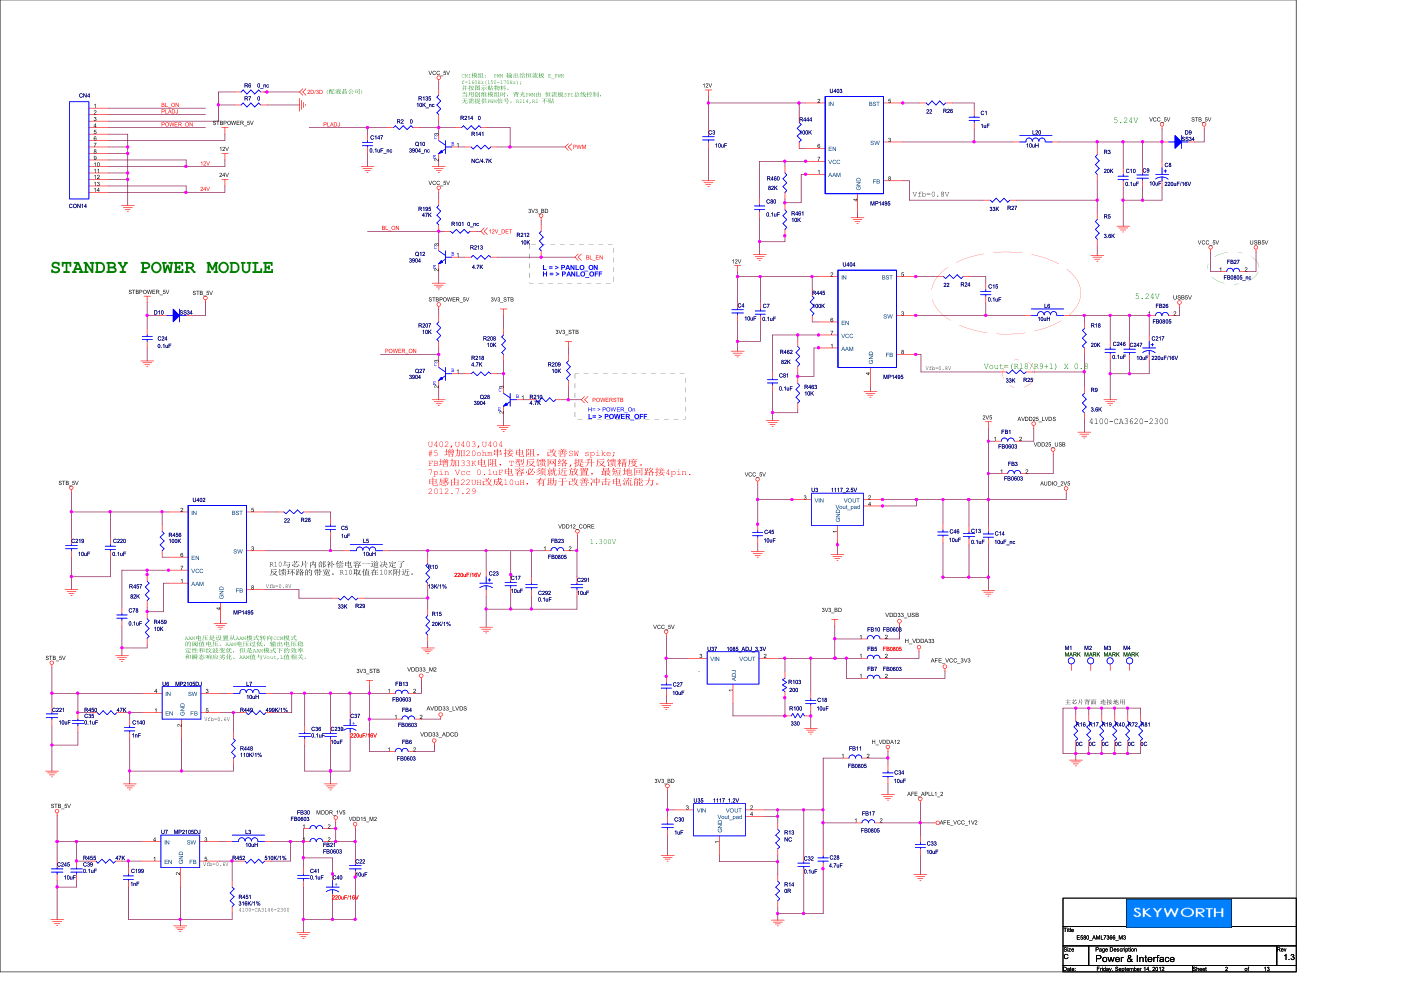Select connector reference CN4

tap(84, 96)
